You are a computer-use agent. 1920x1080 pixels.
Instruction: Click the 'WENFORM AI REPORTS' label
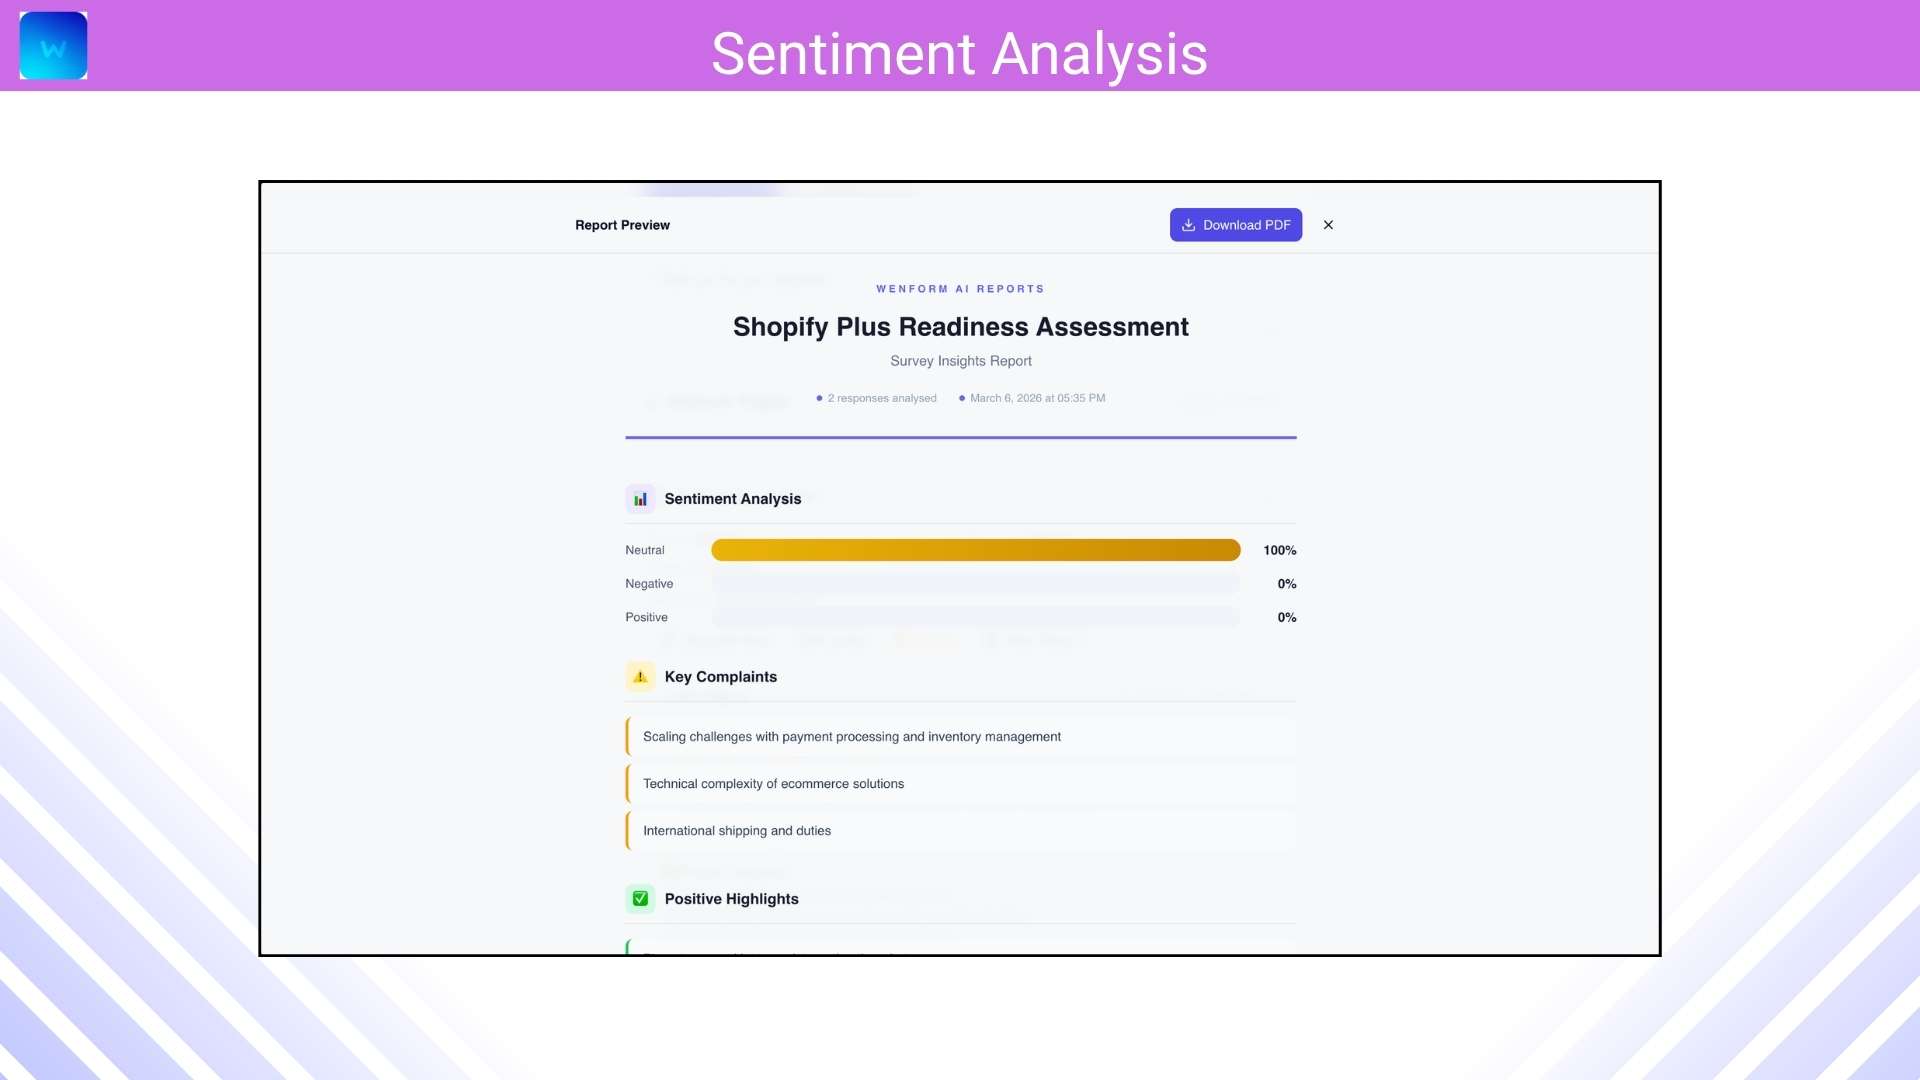pyautogui.click(x=960, y=289)
